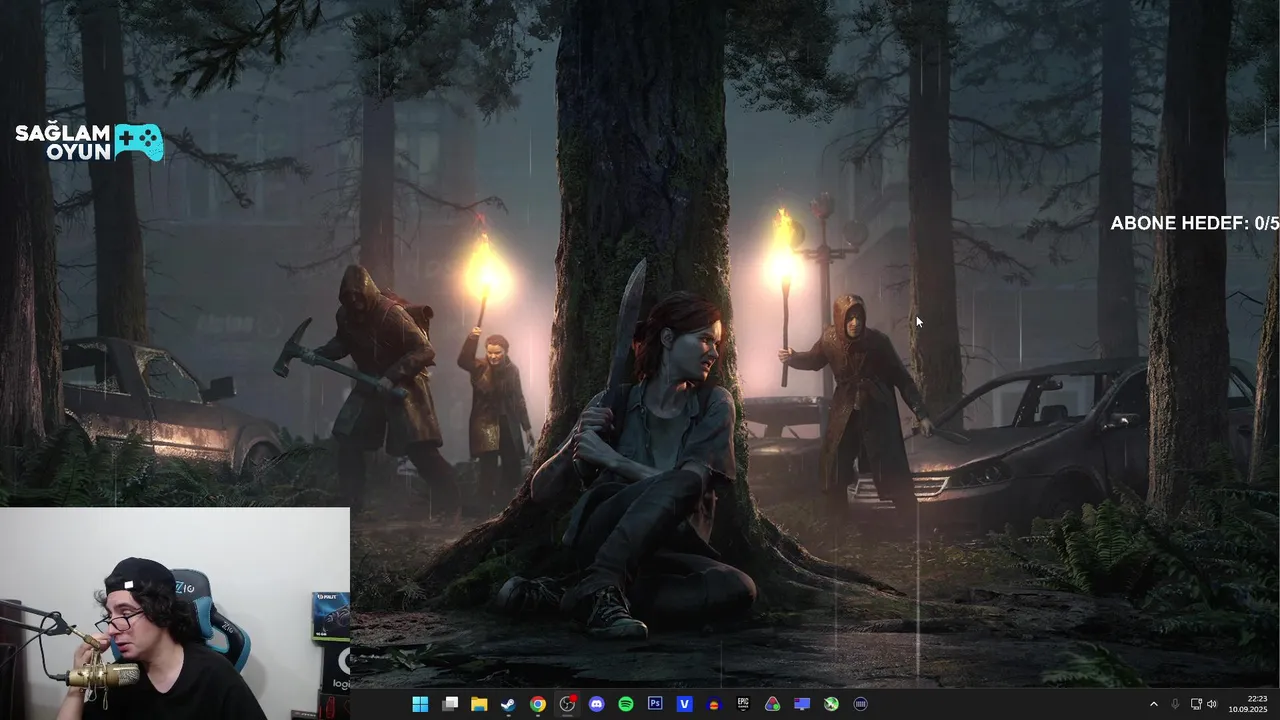This screenshot has width=1280, height=720.
Task: Open the blue V app on taskbar
Action: pyautogui.click(x=685, y=704)
